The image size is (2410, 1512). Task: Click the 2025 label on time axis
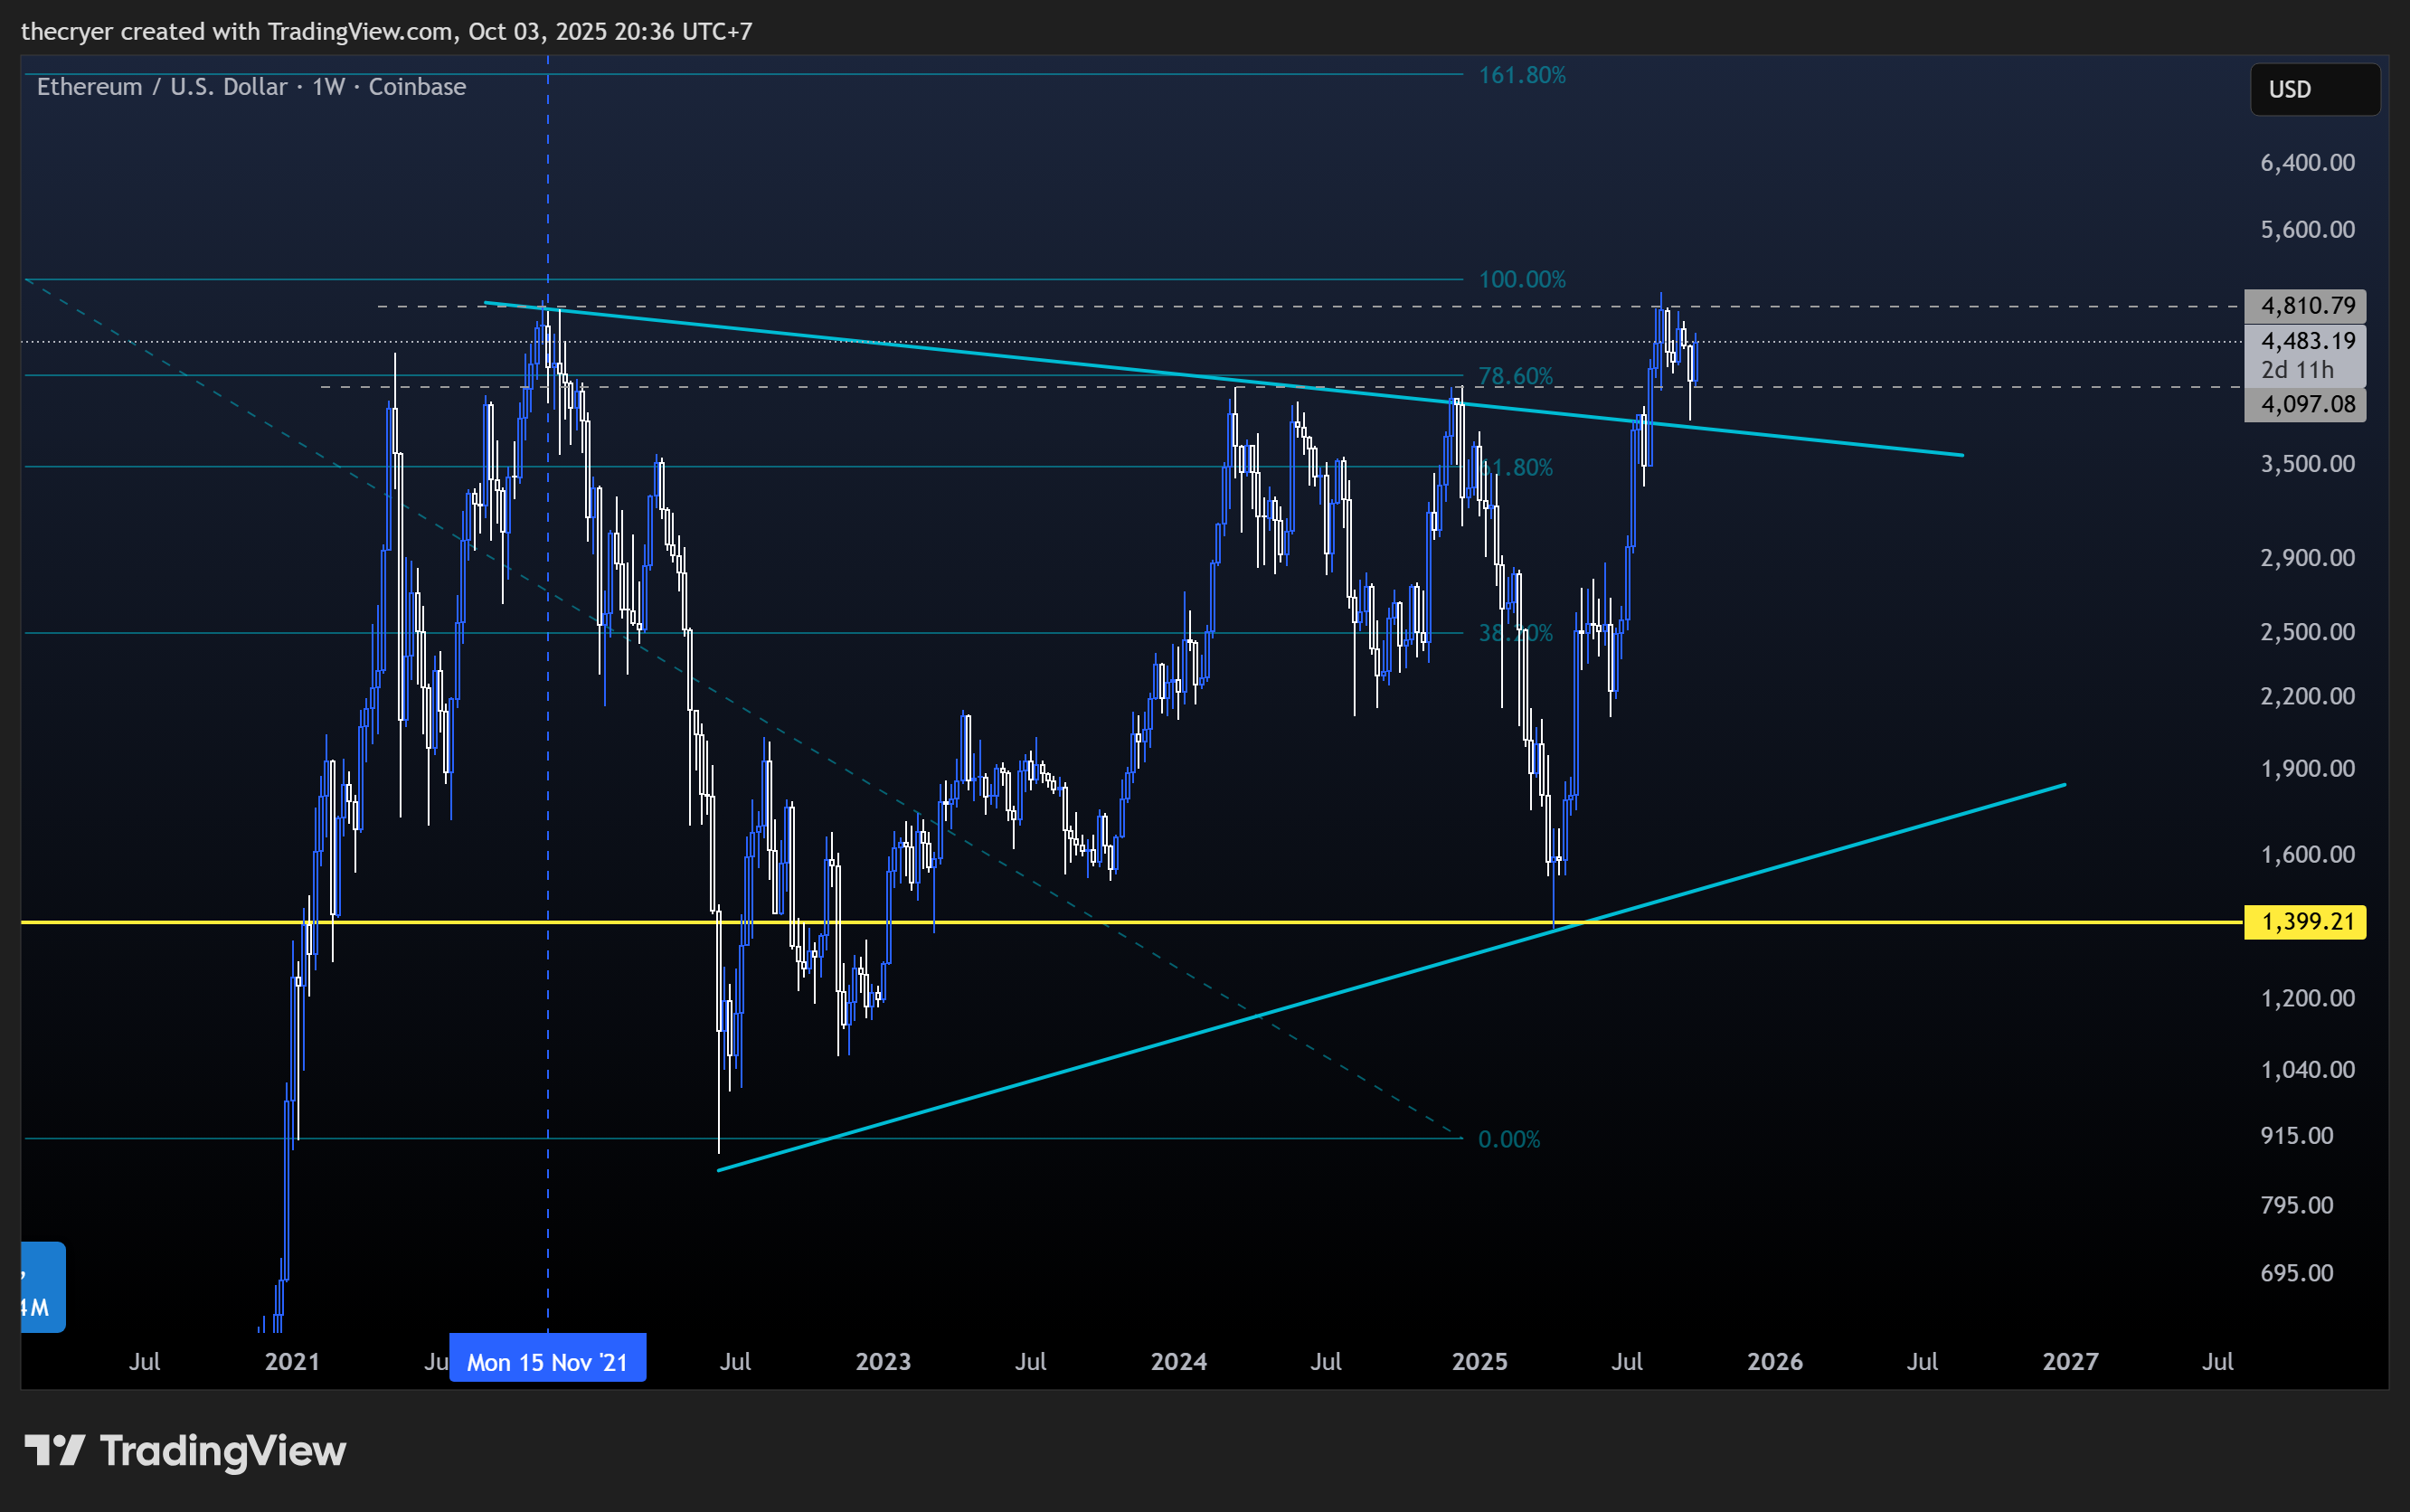point(1479,1361)
